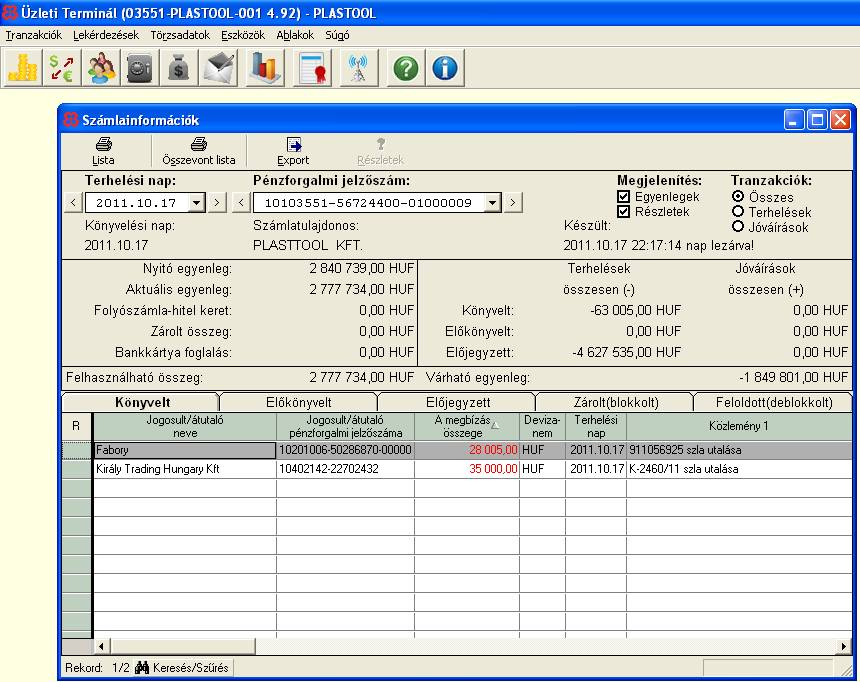Select the Király Trading Hungary Kft row
The width and height of the screenshot is (860, 682).
coord(184,468)
